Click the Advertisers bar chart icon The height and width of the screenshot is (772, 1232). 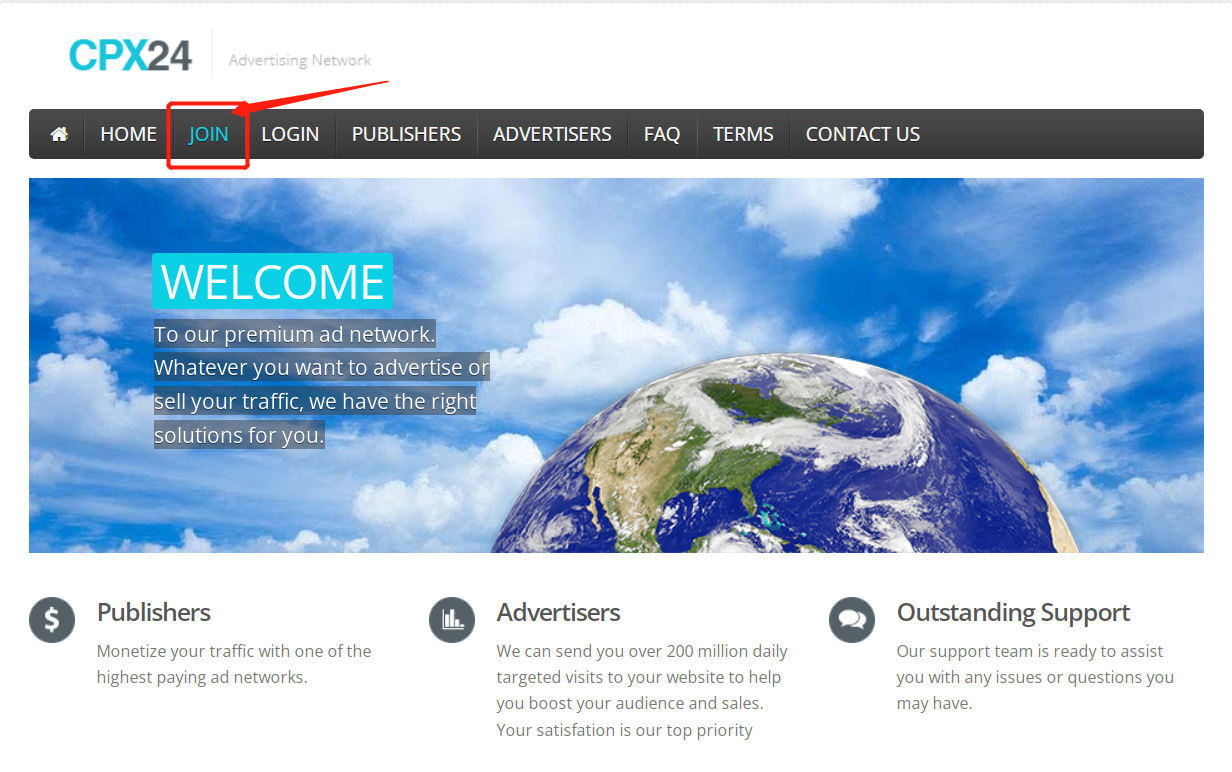tap(452, 620)
